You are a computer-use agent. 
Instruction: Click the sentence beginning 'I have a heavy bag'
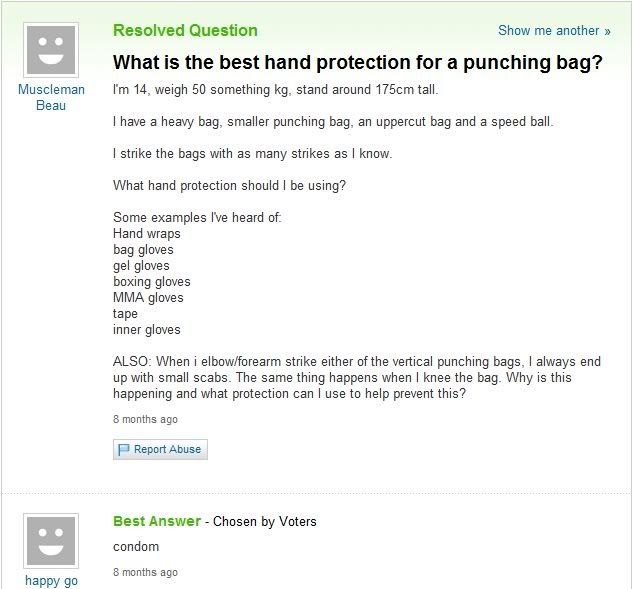click(x=333, y=122)
